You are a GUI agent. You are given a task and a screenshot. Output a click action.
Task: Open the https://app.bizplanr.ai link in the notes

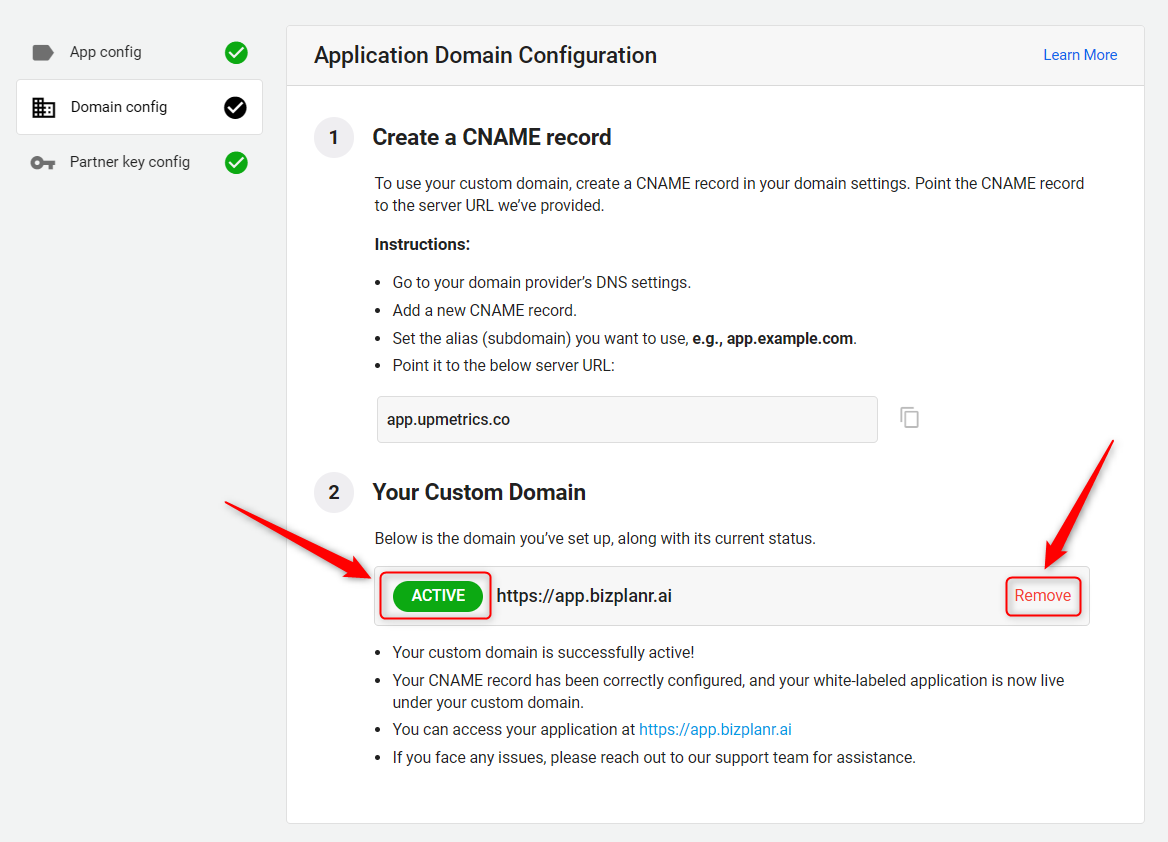pos(715,729)
